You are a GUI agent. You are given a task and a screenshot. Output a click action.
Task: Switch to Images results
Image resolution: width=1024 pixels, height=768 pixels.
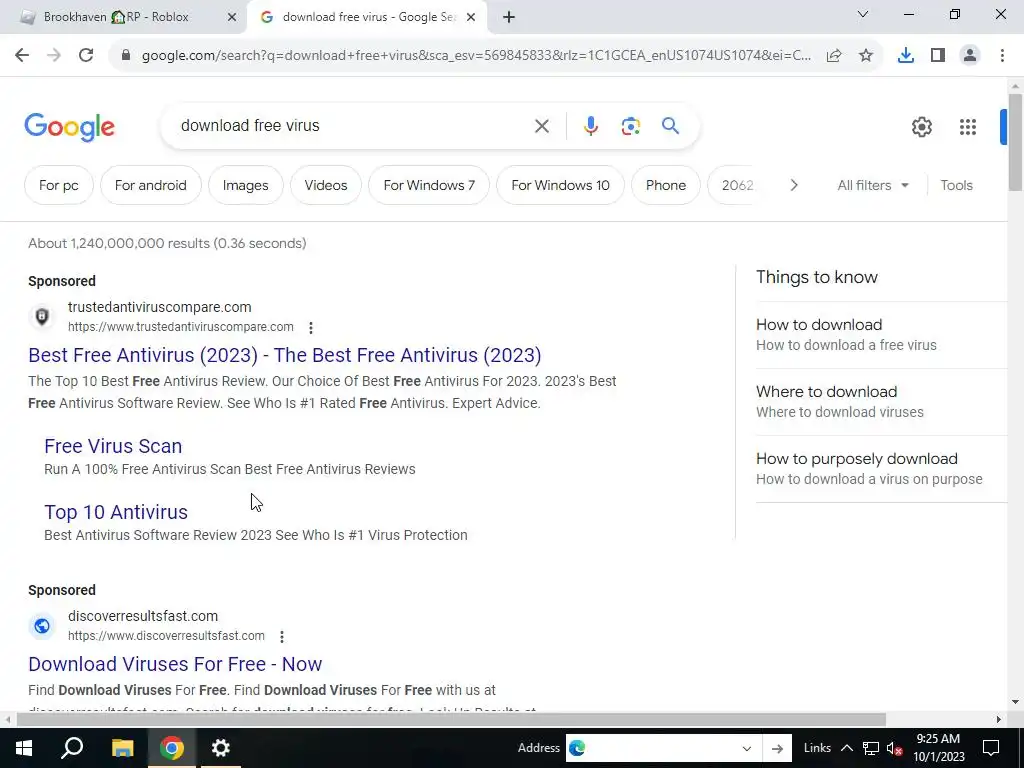click(246, 185)
